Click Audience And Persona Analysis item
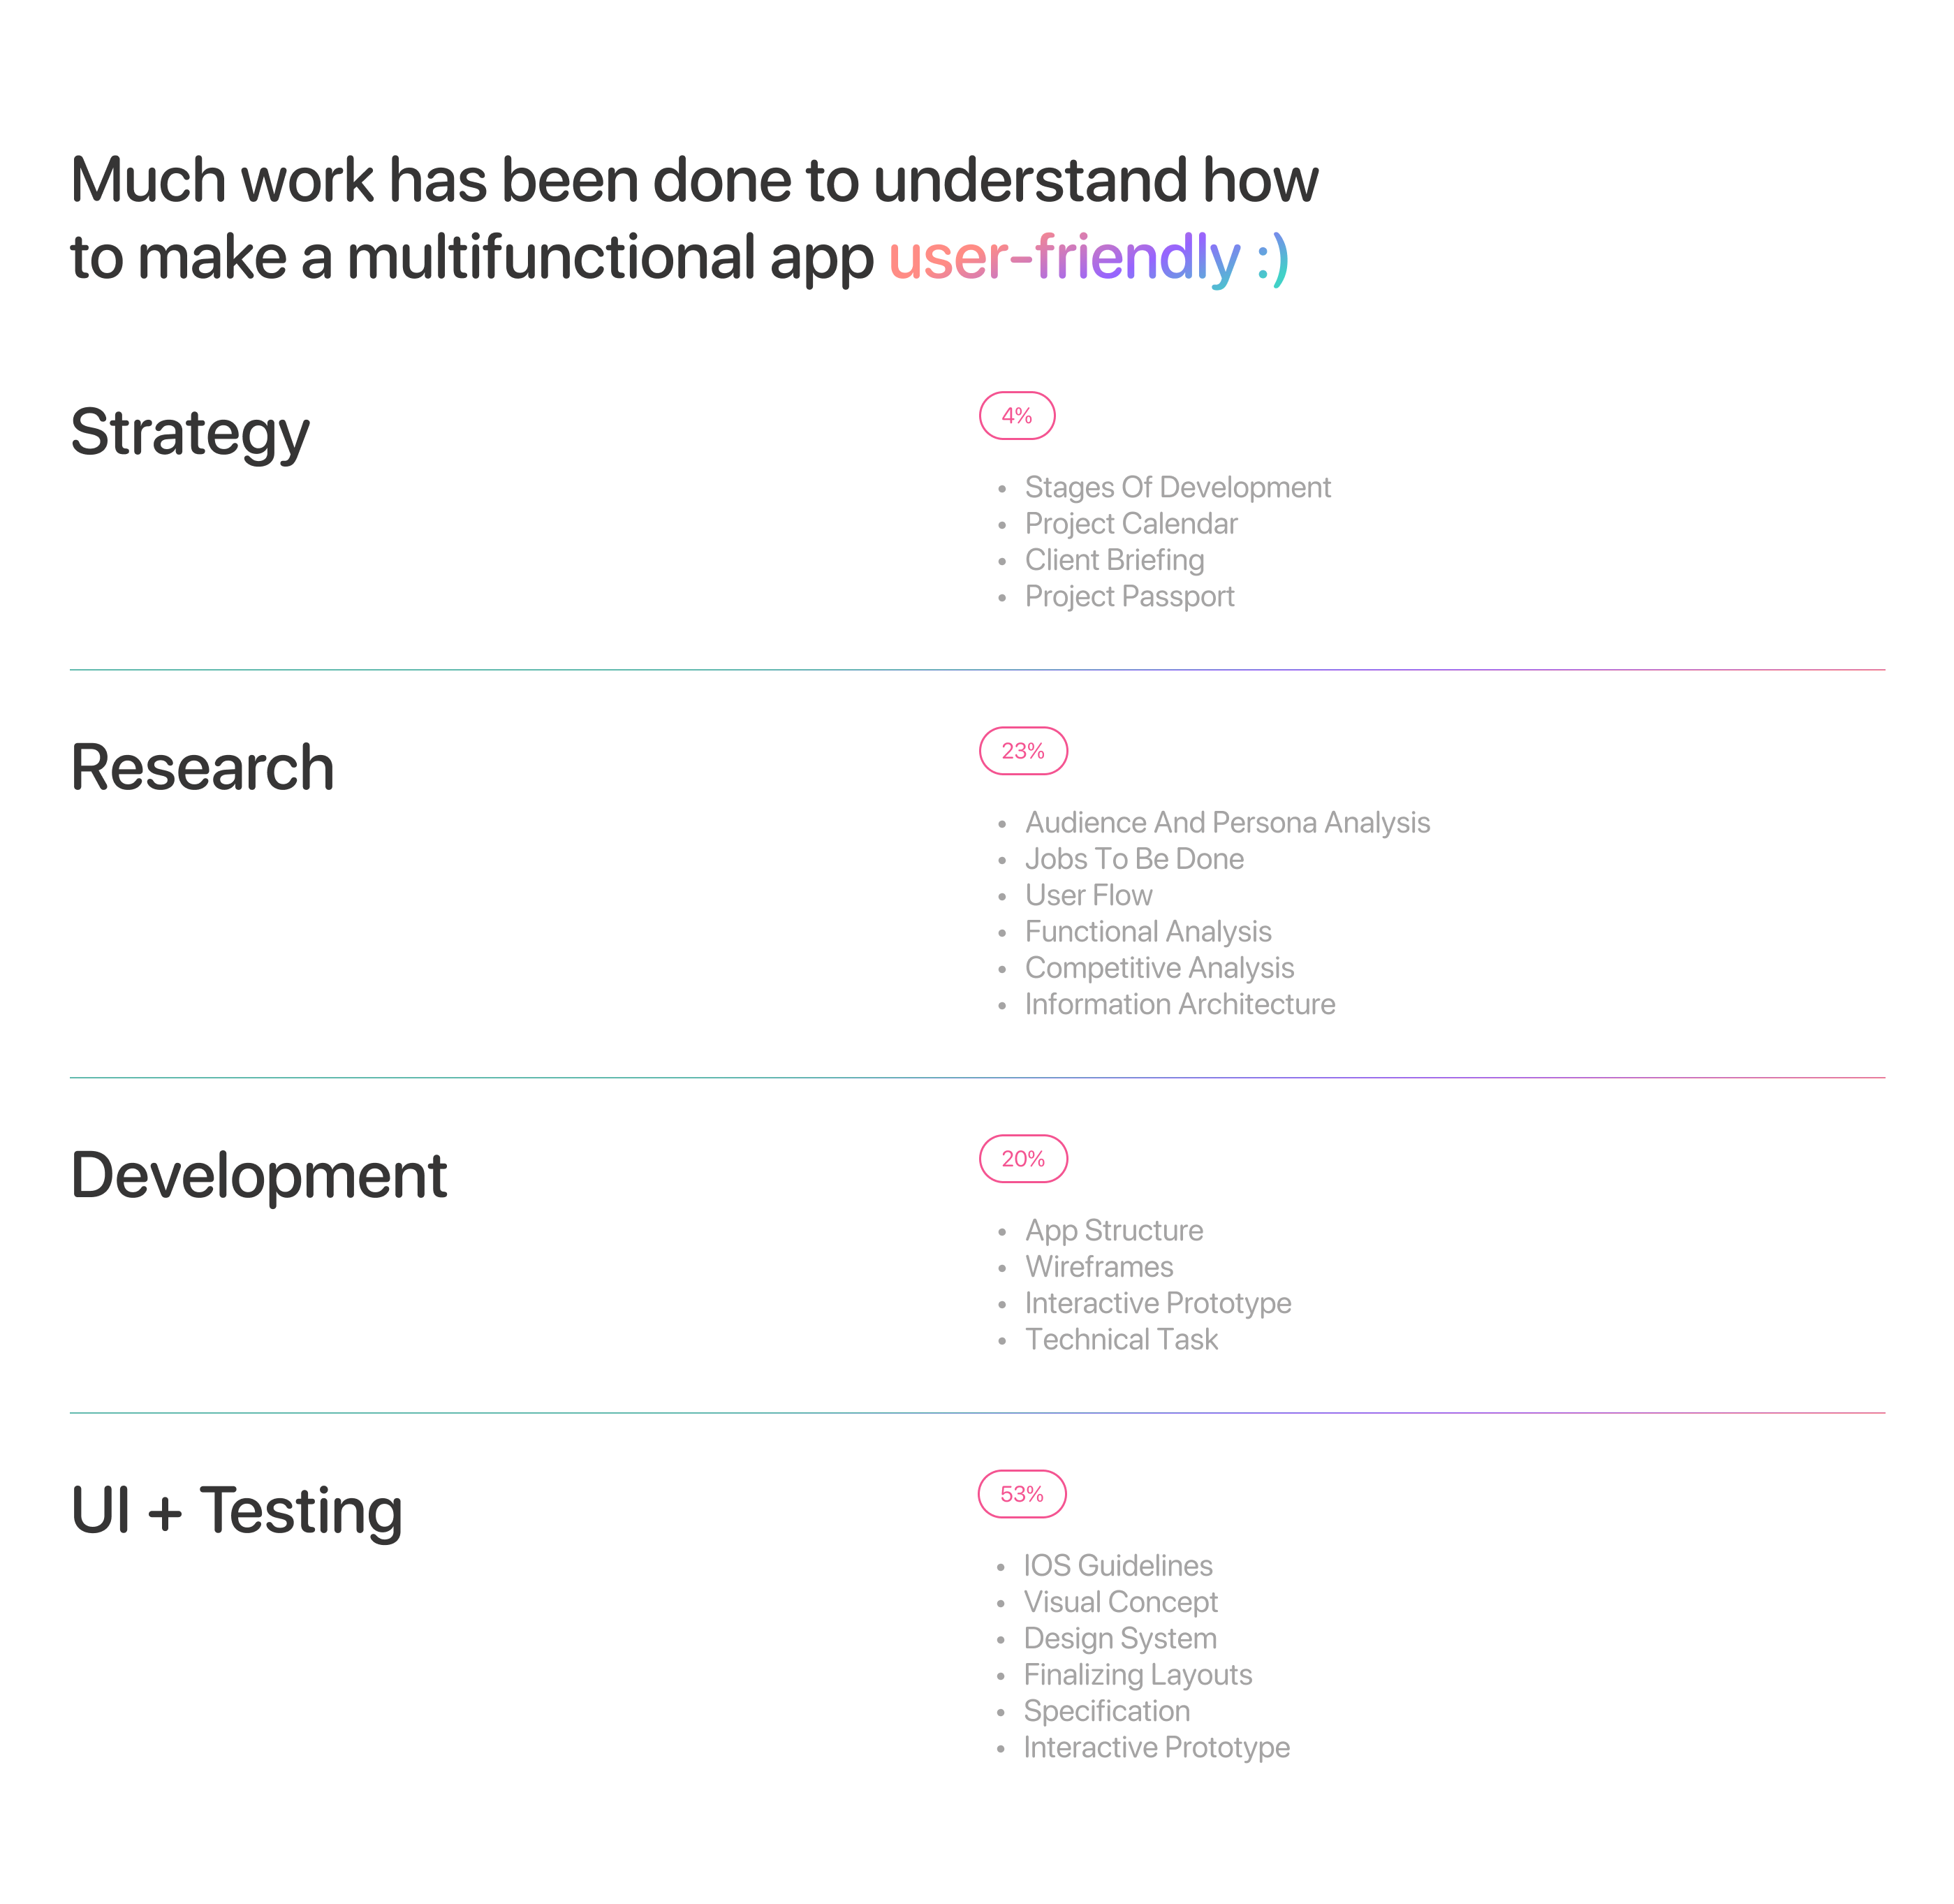The width and height of the screenshot is (1954, 1904). [x=1227, y=822]
